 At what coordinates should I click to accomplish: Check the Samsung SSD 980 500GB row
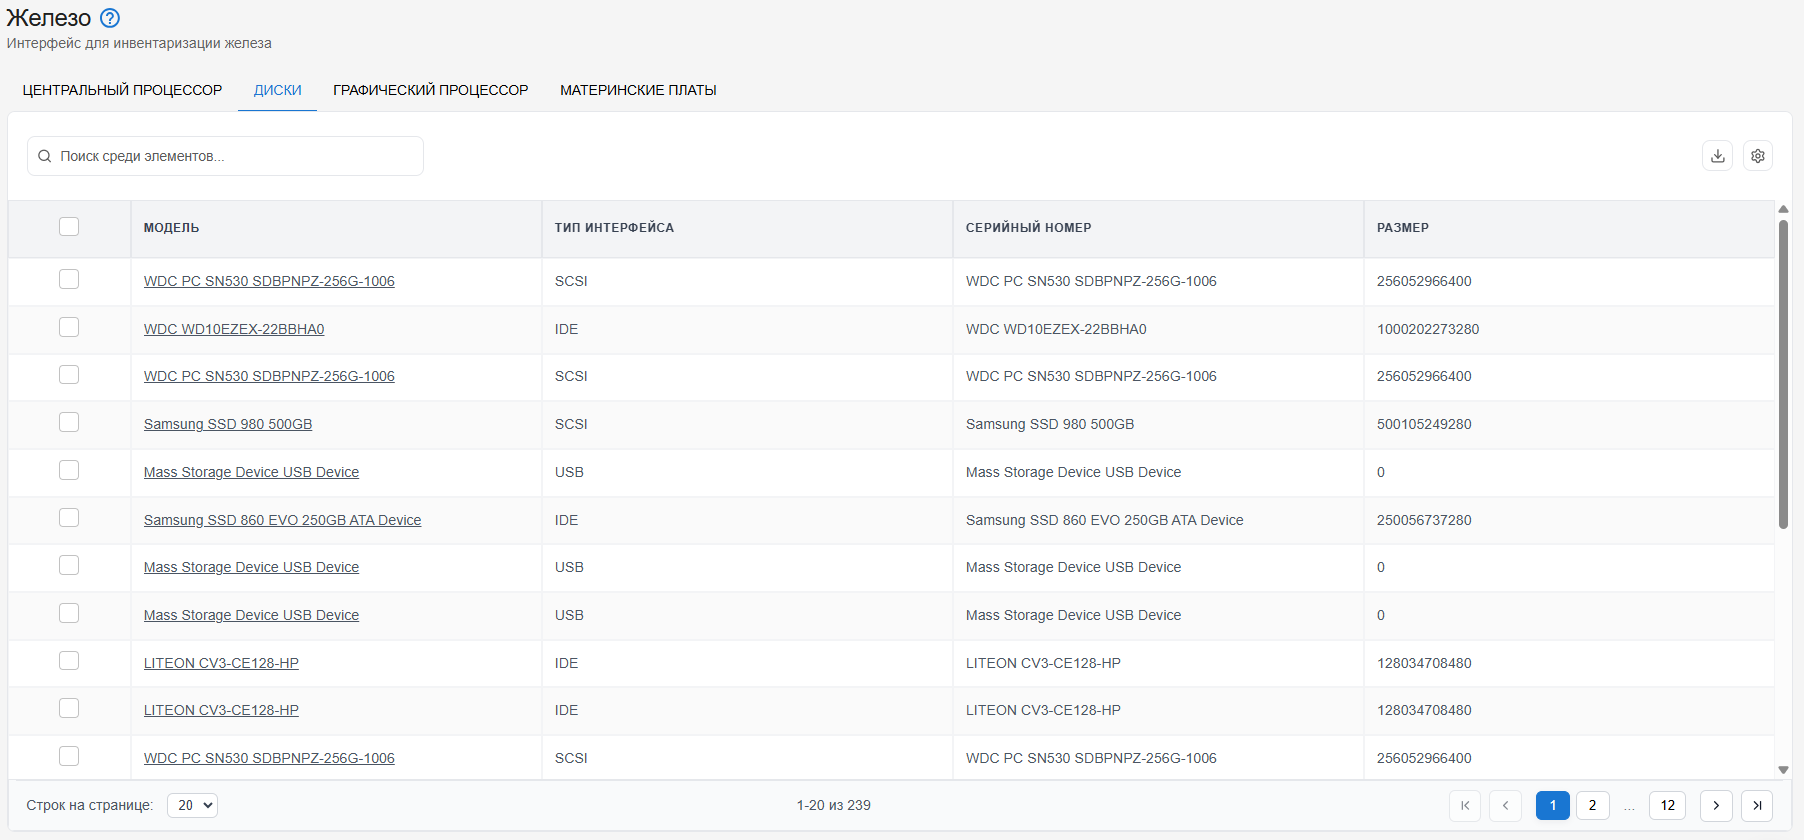click(x=69, y=423)
